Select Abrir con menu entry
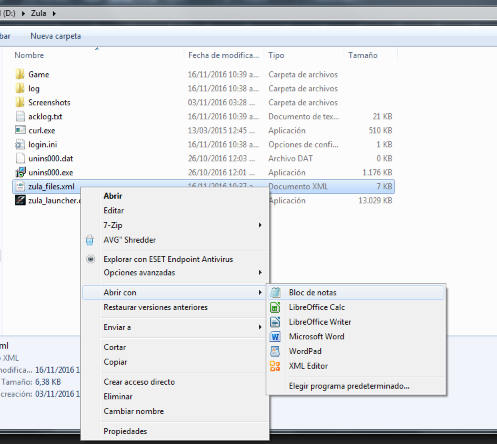The width and height of the screenshot is (497, 444). tap(175, 293)
